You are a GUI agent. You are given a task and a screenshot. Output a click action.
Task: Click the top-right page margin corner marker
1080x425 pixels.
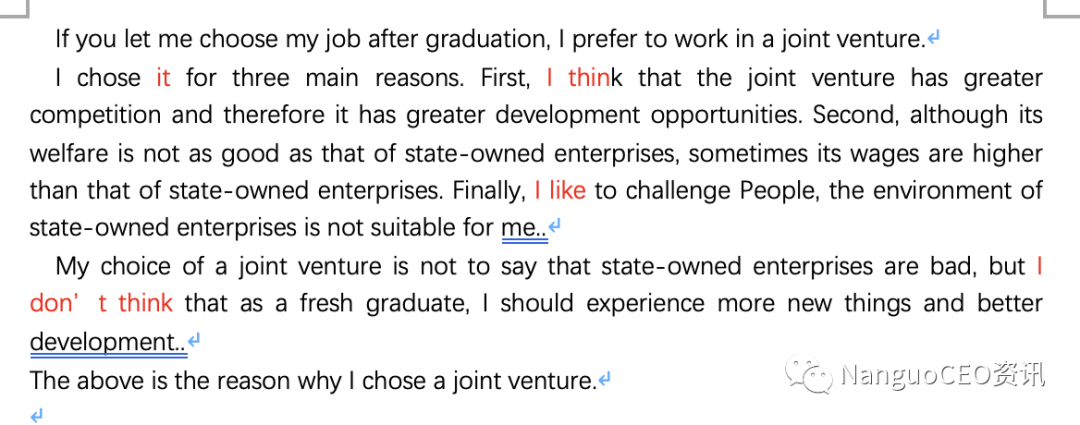click(1061, 8)
